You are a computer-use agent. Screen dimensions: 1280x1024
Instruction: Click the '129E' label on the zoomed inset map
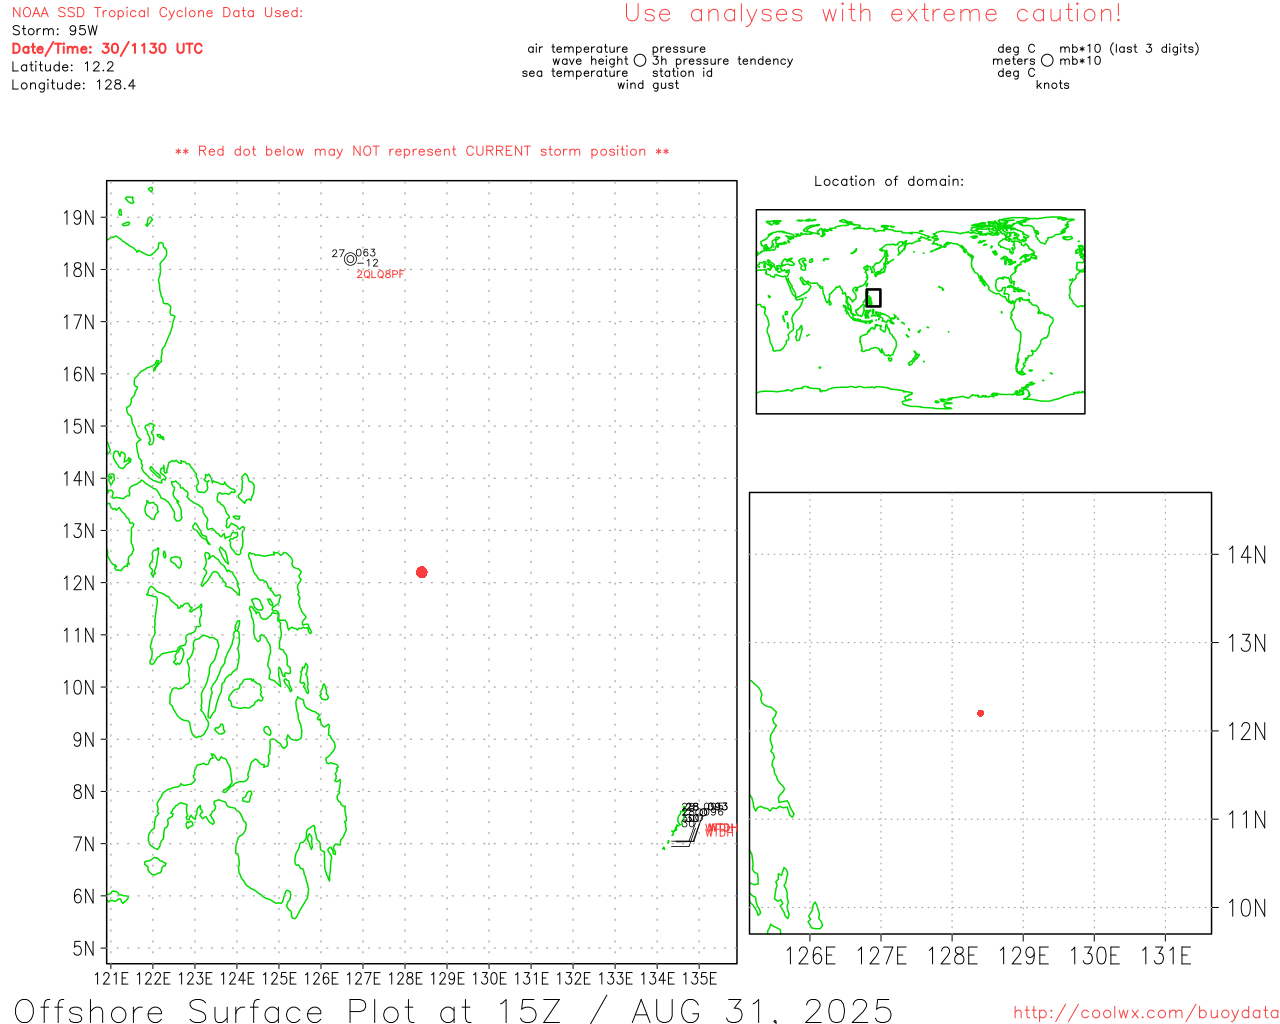tap(1024, 956)
